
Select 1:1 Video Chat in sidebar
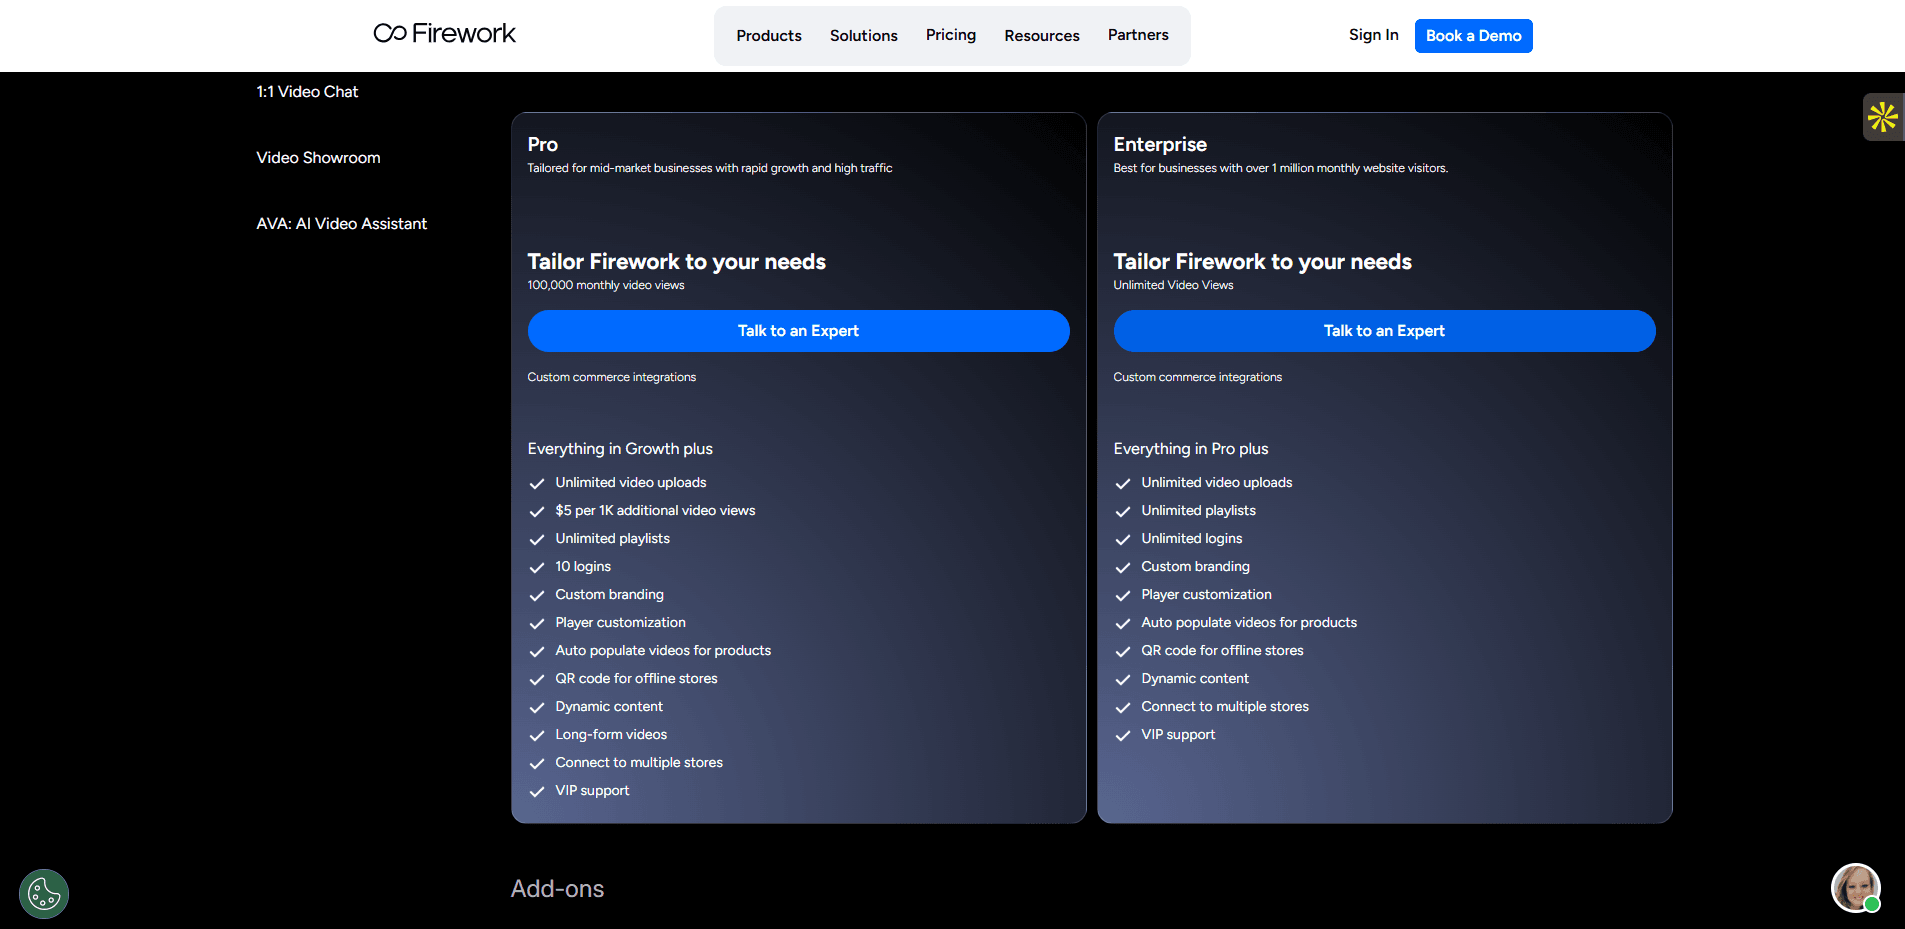coord(307,92)
